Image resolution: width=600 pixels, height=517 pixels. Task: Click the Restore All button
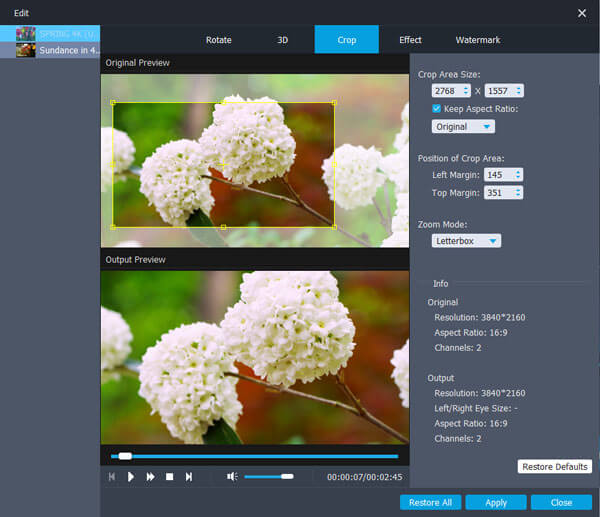pos(430,502)
